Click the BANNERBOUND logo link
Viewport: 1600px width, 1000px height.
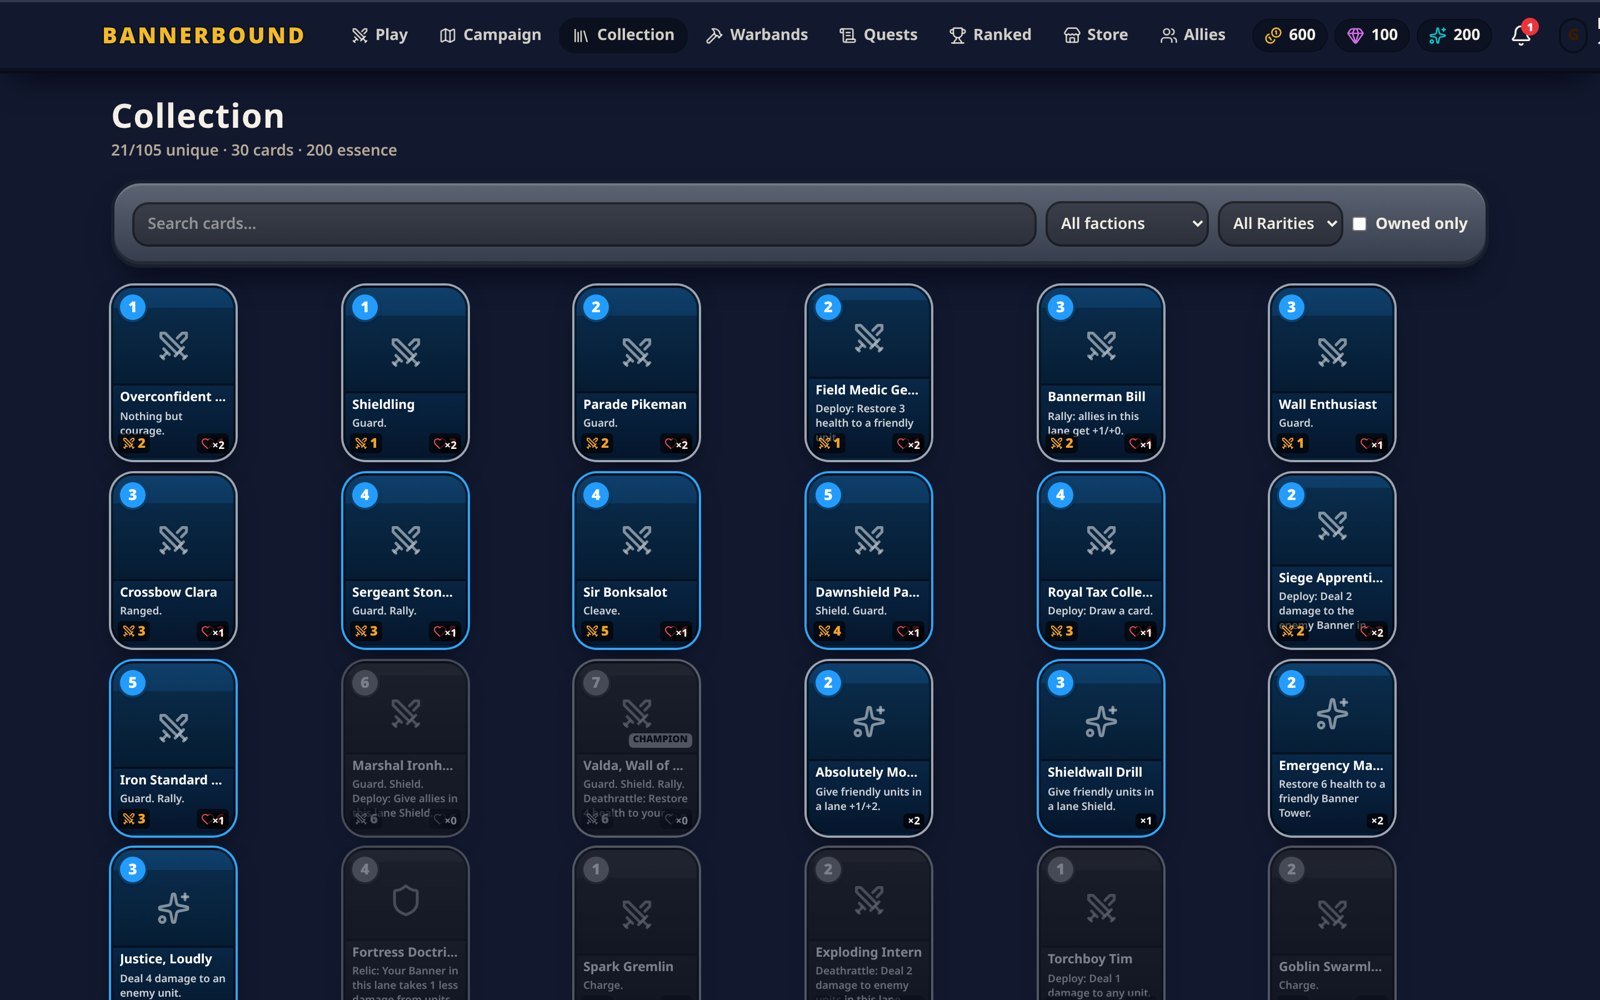[x=204, y=35]
